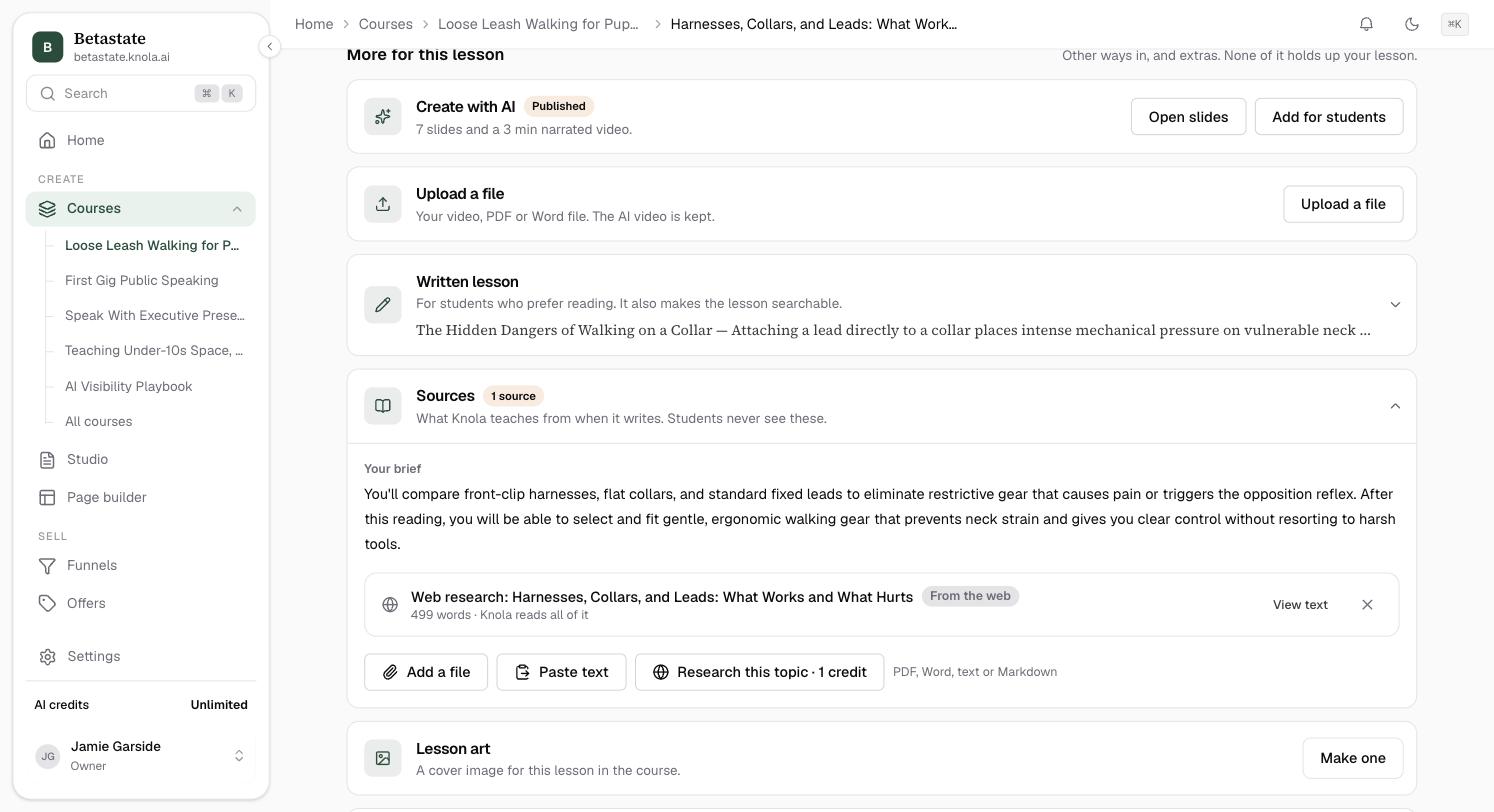
Task: Click the Betastate workspace logo
Action: (x=47, y=47)
